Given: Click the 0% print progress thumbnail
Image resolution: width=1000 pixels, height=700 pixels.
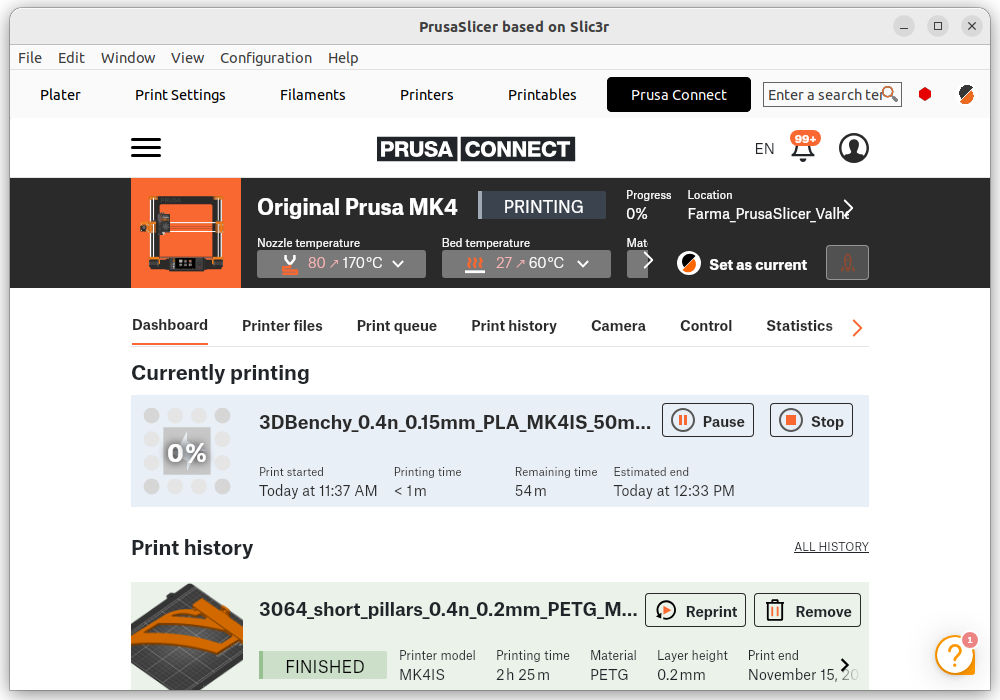Looking at the screenshot, I should pyautogui.click(x=187, y=451).
